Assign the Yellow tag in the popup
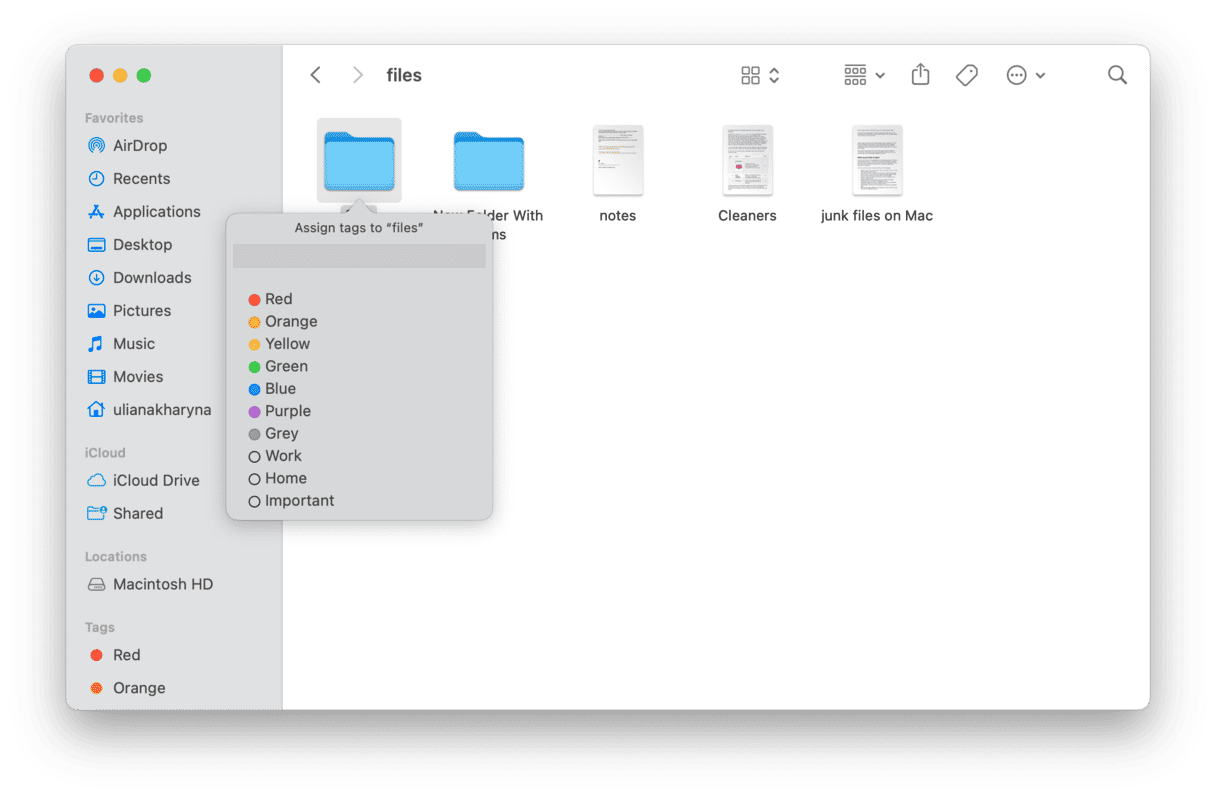The height and width of the screenshot is (797, 1216). 279,343
